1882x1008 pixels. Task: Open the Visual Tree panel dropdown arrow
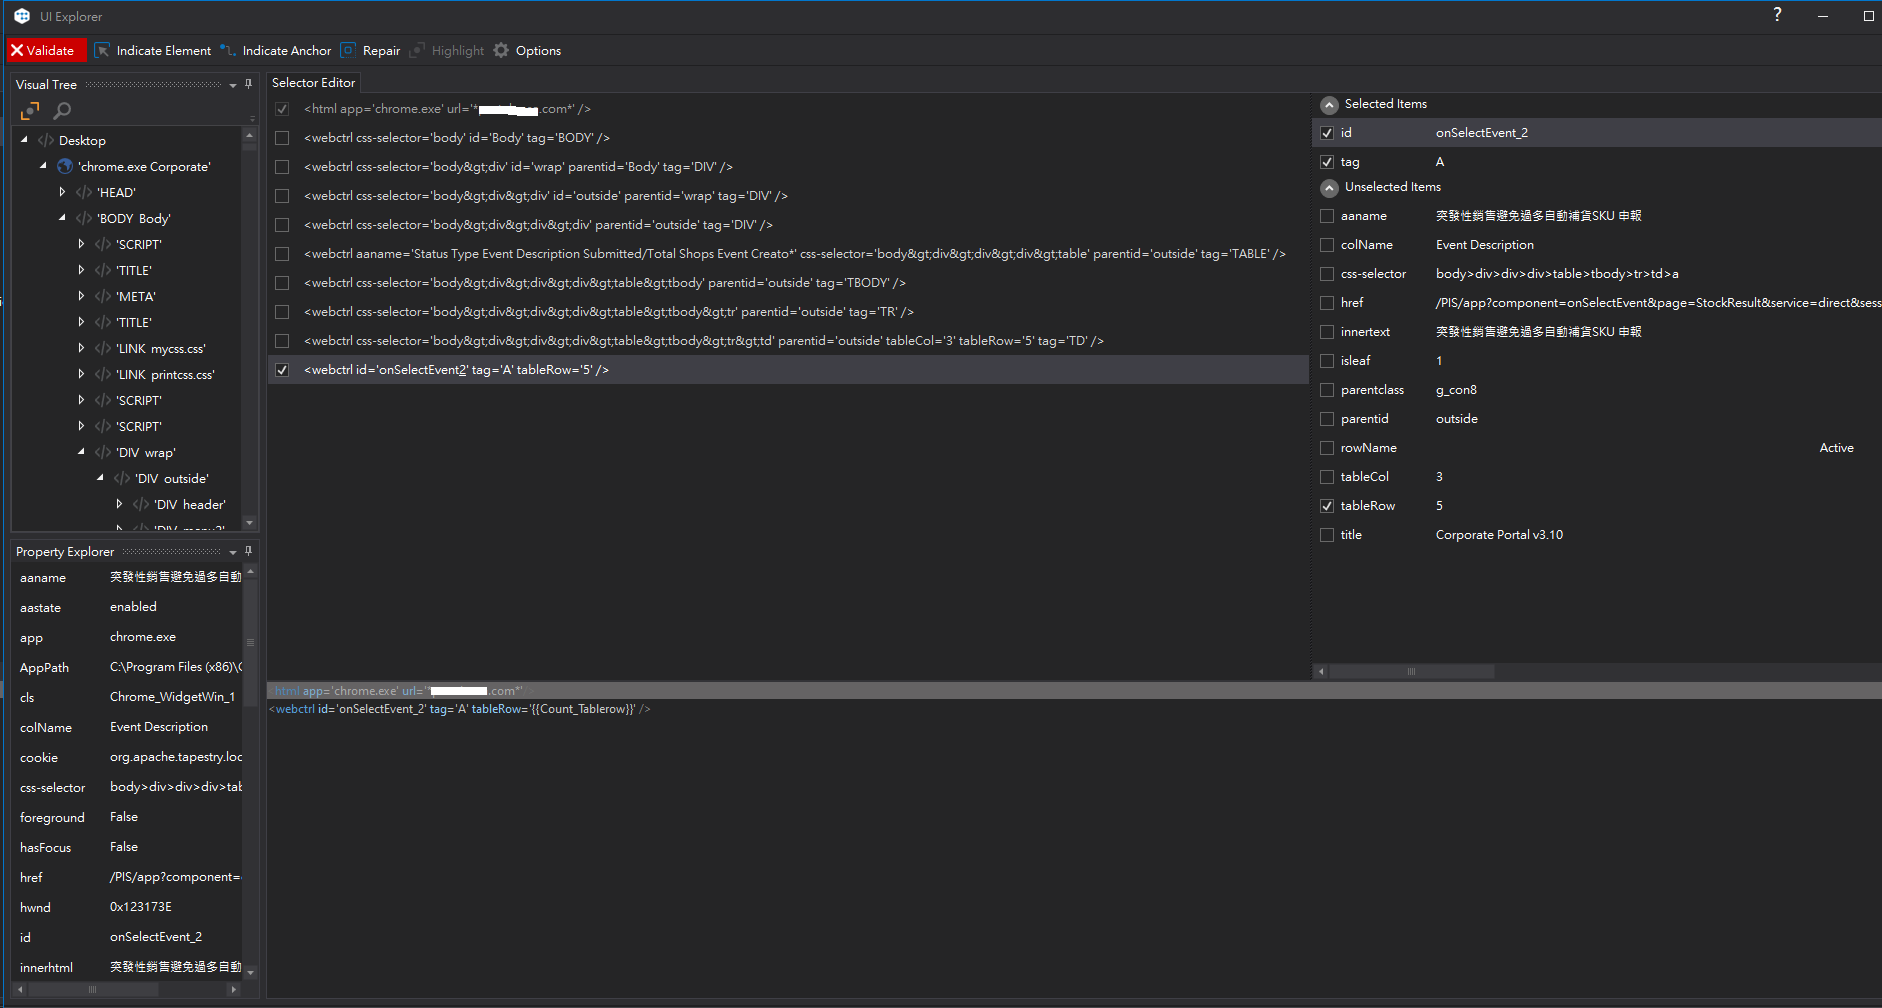point(233,85)
